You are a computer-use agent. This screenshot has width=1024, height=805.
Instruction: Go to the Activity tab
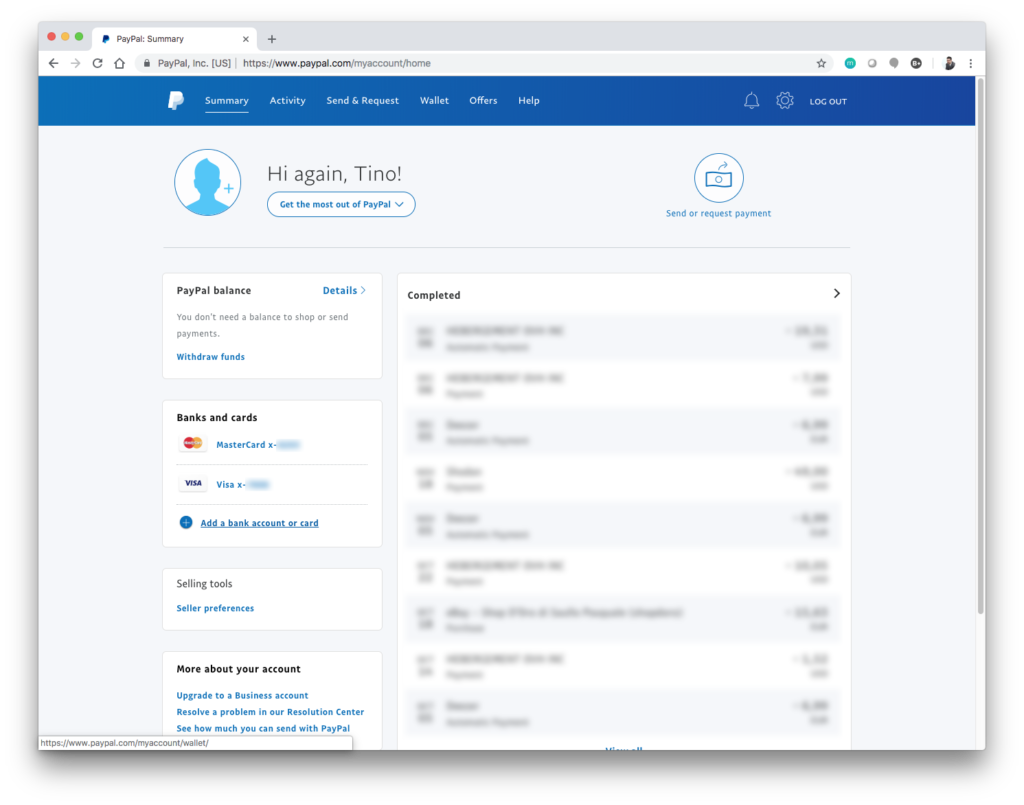287,101
